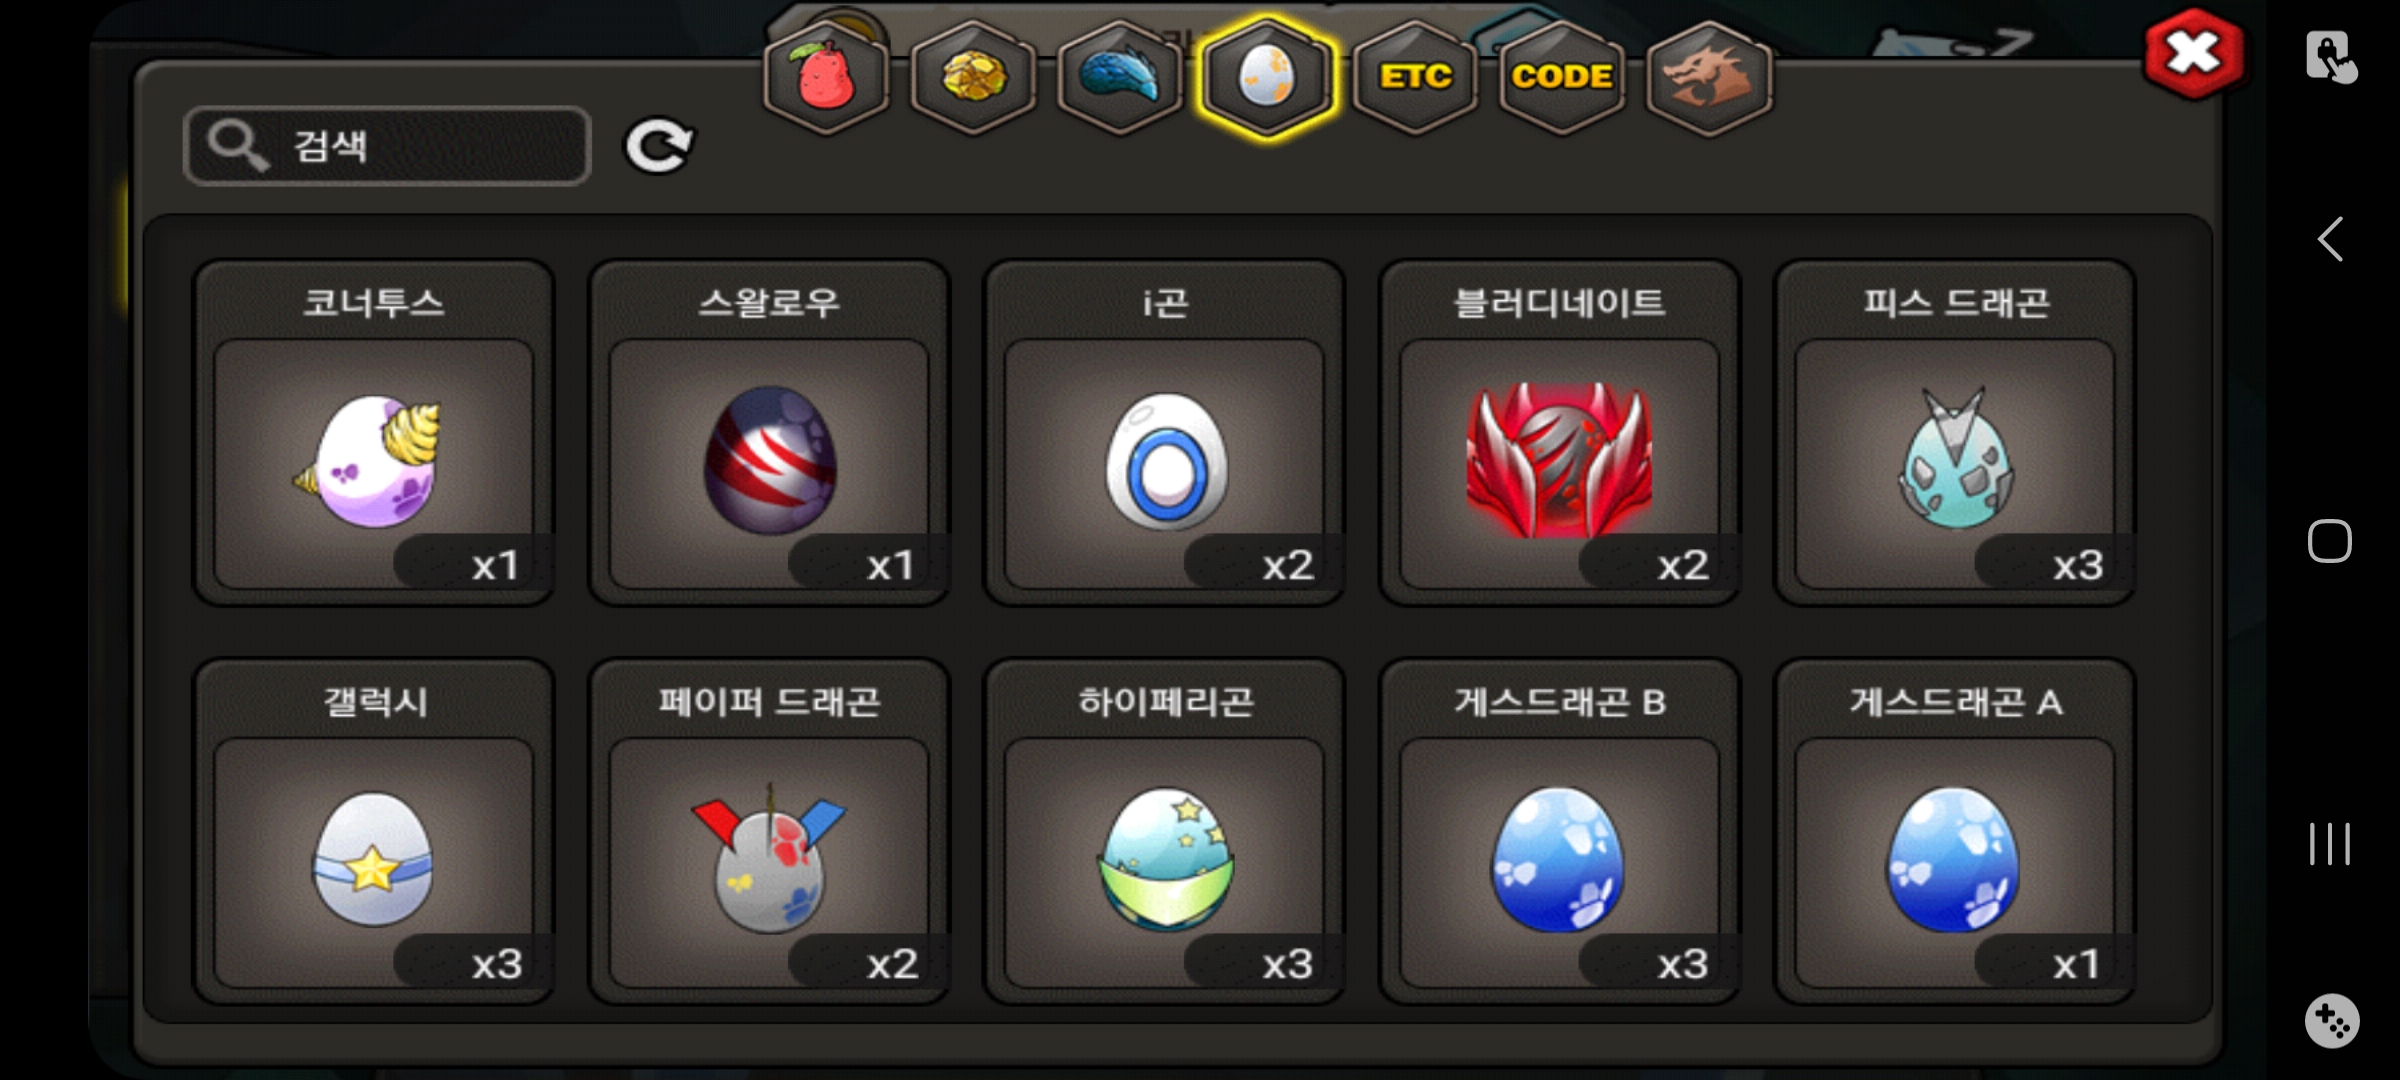This screenshot has width=2400, height=1080.
Task: Tap the Android back arrow
Action: coord(2330,239)
